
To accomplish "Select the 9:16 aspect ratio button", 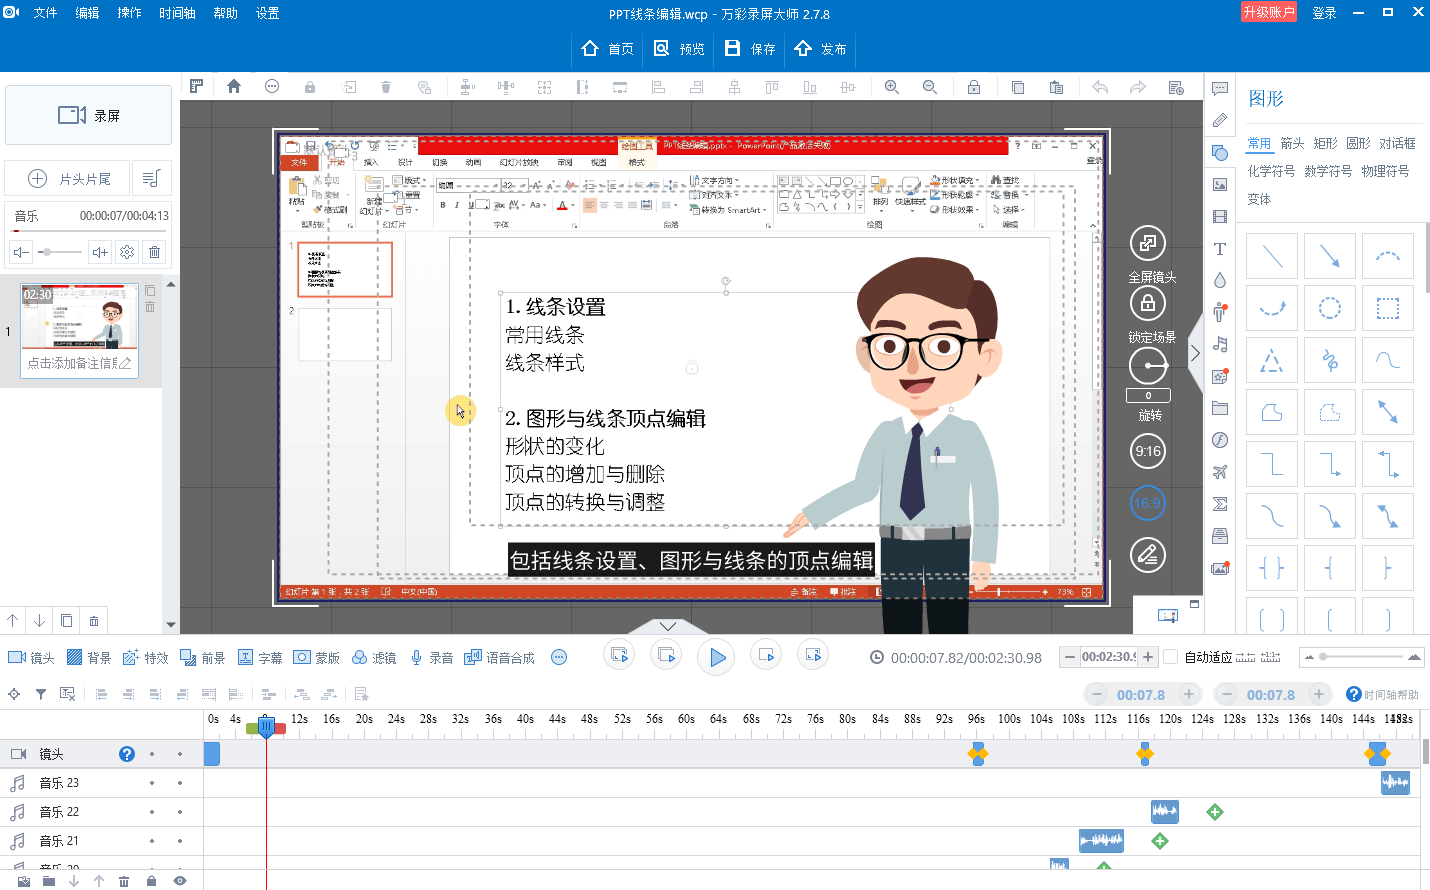I will 1148,451.
